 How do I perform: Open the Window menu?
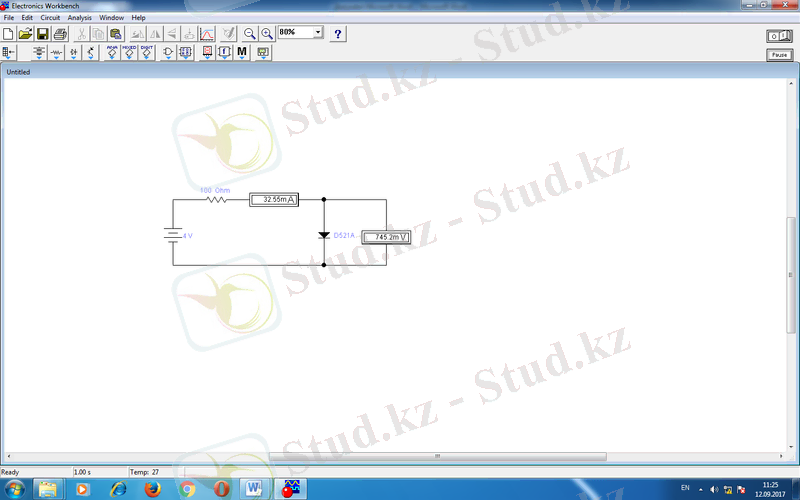point(111,17)
